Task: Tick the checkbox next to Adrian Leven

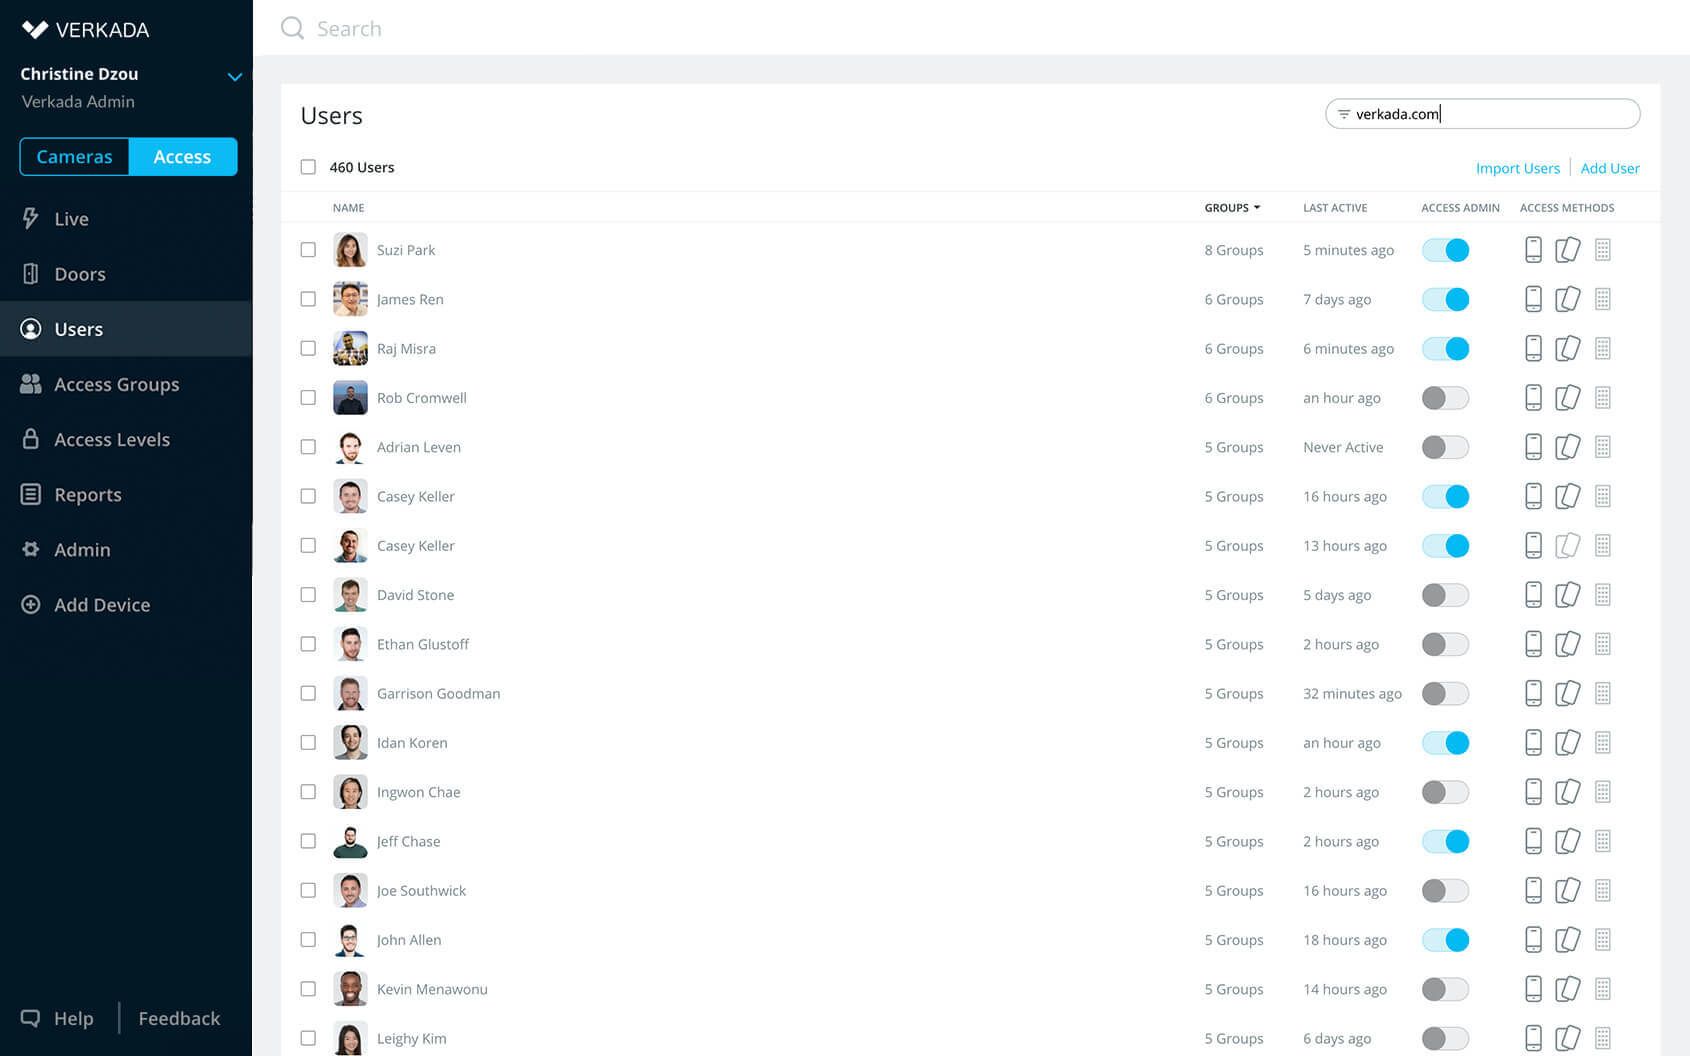Action: pyautogui.click(x=308, y=447)
